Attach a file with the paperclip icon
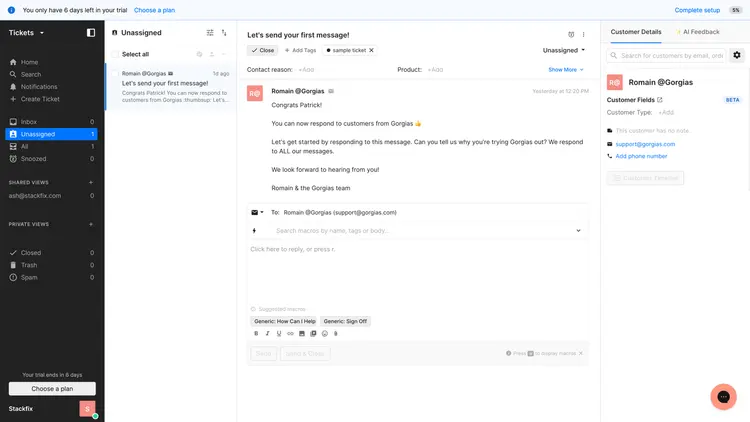Image resolution: width=750 pixels, height=422 pixels. 336,333
